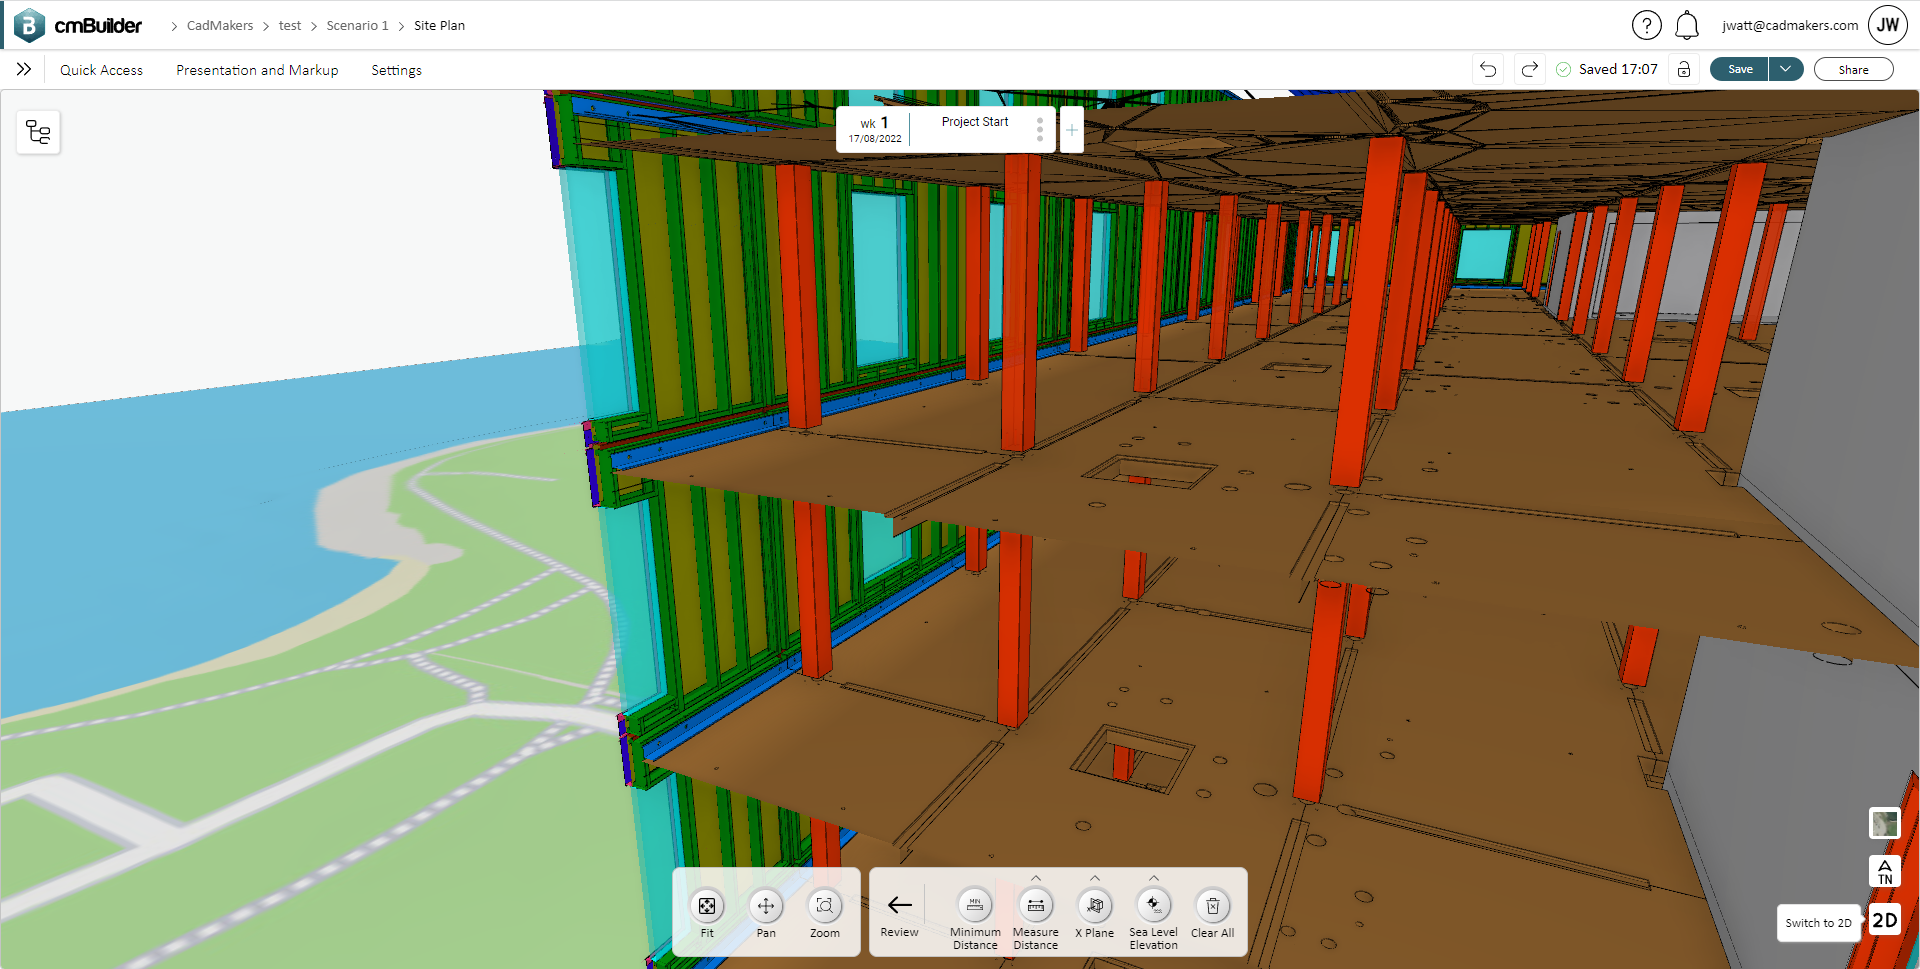The width and height of the screenshot is (1920, 969).
Task: Open the JW user avatar menu
Action: click(x=1887, y=25)
